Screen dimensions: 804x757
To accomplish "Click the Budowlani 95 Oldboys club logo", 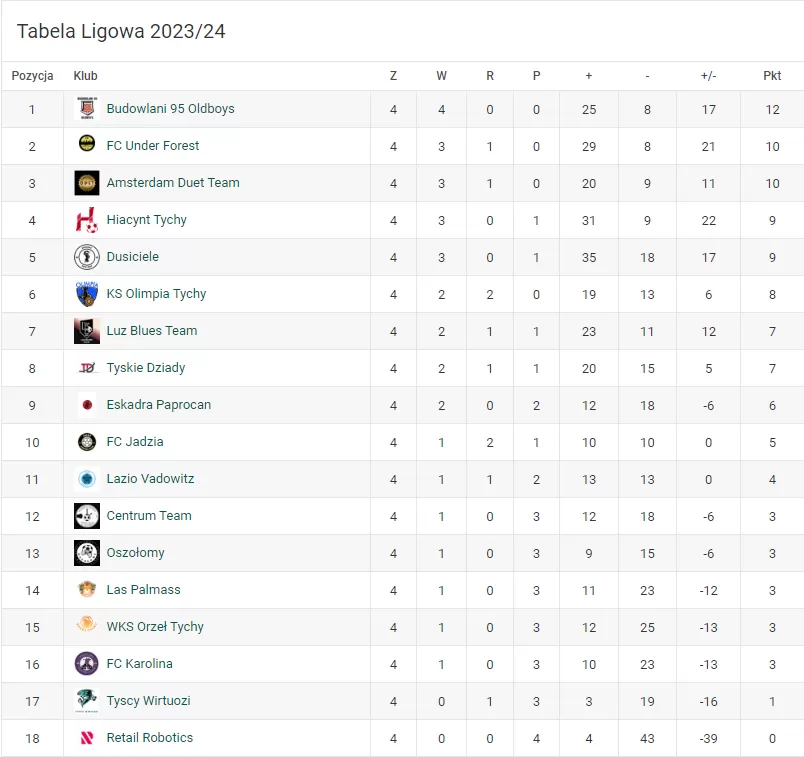I will [x=87, y=109].
